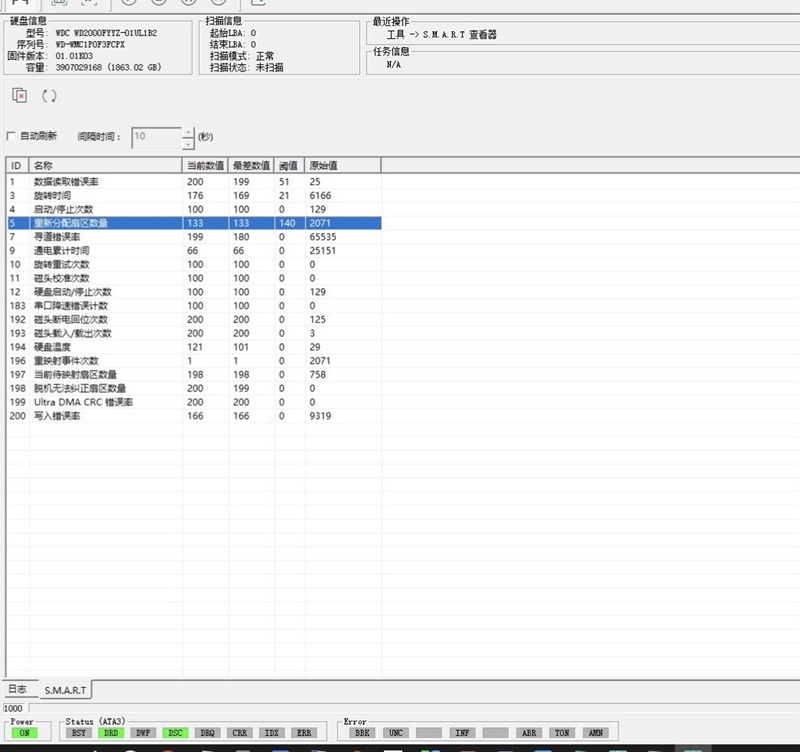Switch to the S.M.A.R.T tab
This screenshot has width=800, height=752.
click(x=65, y=690)
